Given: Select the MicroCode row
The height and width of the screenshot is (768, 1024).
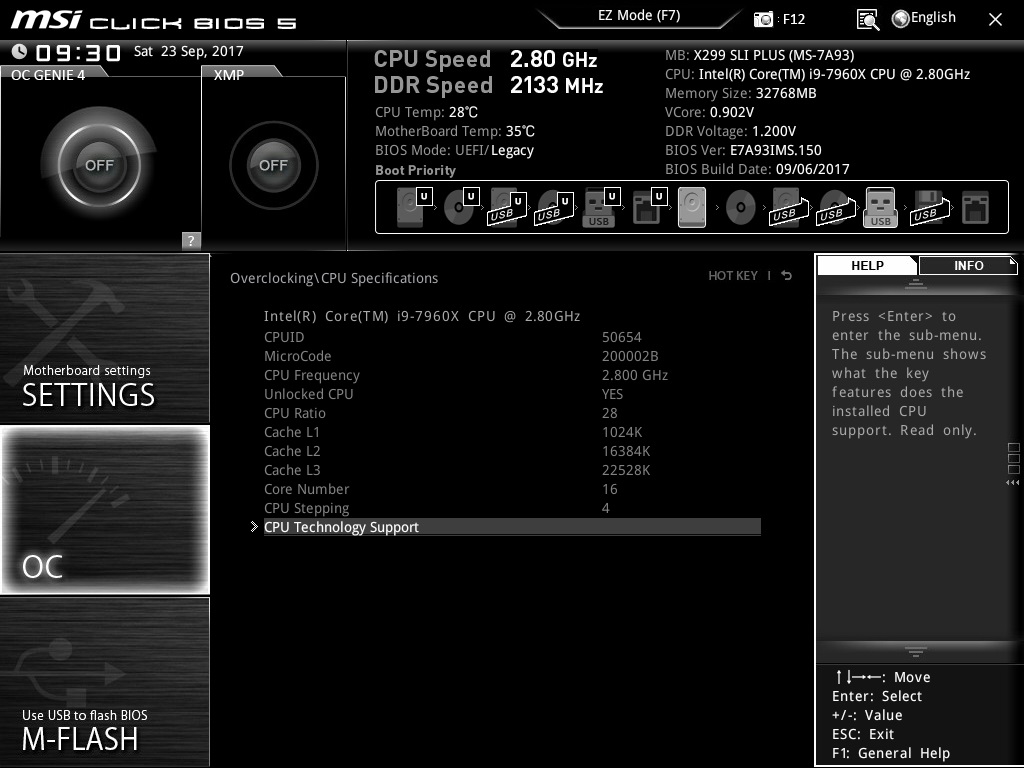Looking at the screenshot, I should (x=512, y=356).
